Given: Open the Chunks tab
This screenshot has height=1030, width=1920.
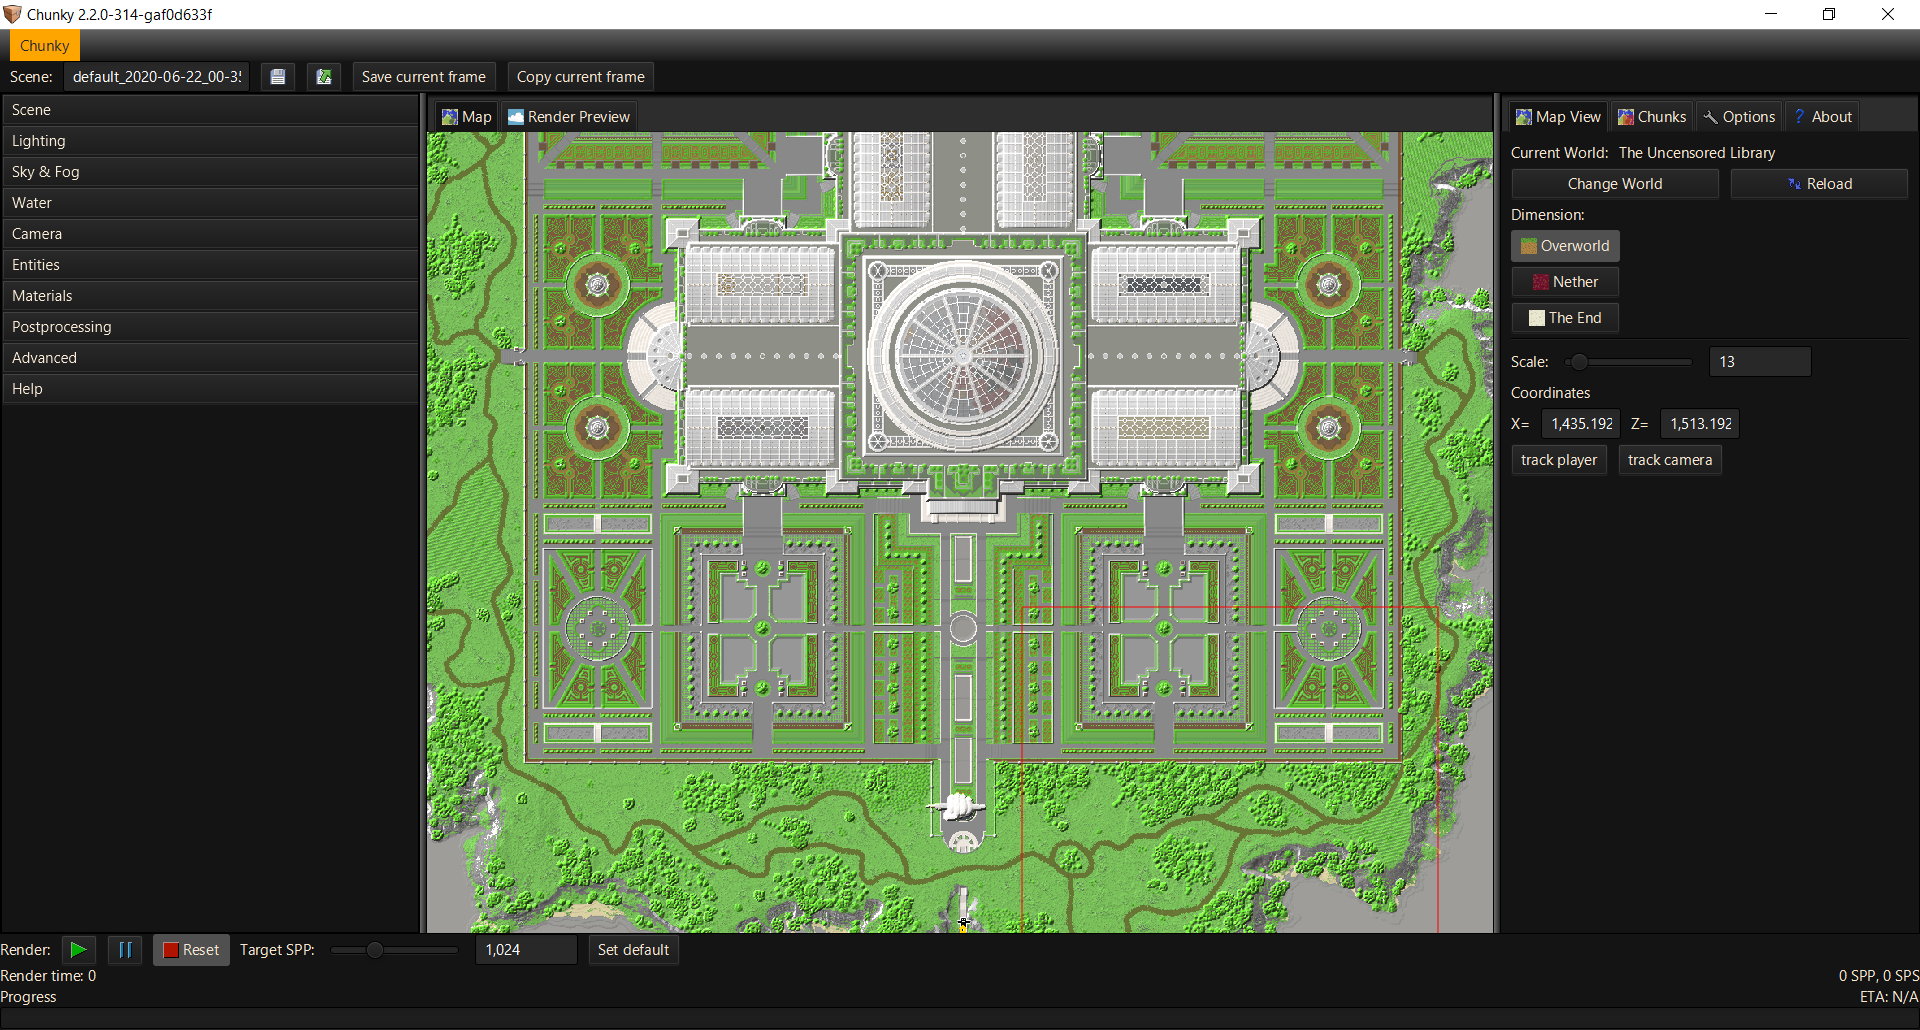Looking at the screenshot, I should click(x=1652, y=117).
